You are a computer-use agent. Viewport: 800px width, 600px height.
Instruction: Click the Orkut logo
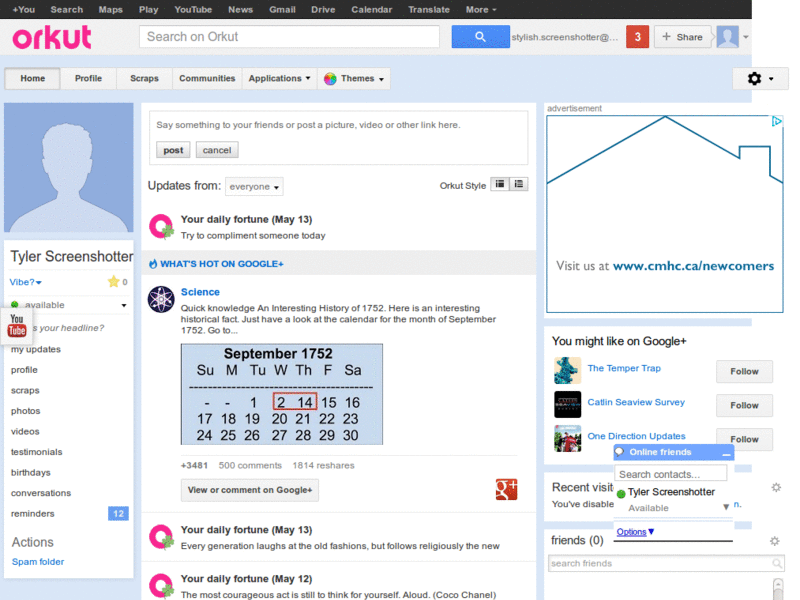pyautogui.click(x=52, y=37)
